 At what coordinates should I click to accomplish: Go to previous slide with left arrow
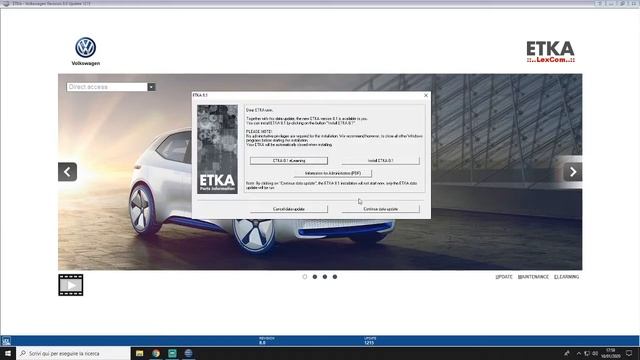click(67, 172)
